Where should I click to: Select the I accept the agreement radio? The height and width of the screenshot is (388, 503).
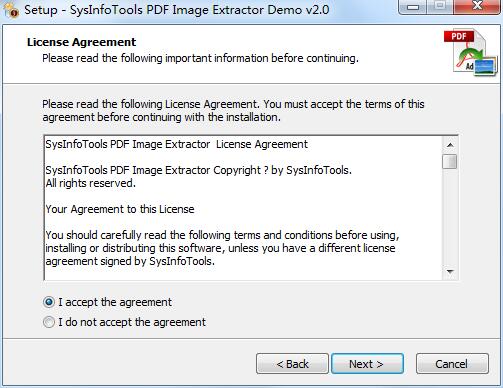(49, 302)
